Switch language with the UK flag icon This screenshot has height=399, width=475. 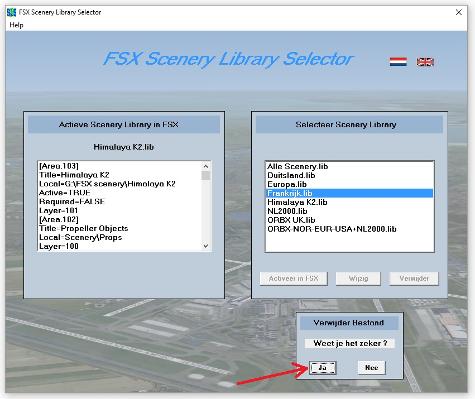pyautogui.click(x=425, y=62)
